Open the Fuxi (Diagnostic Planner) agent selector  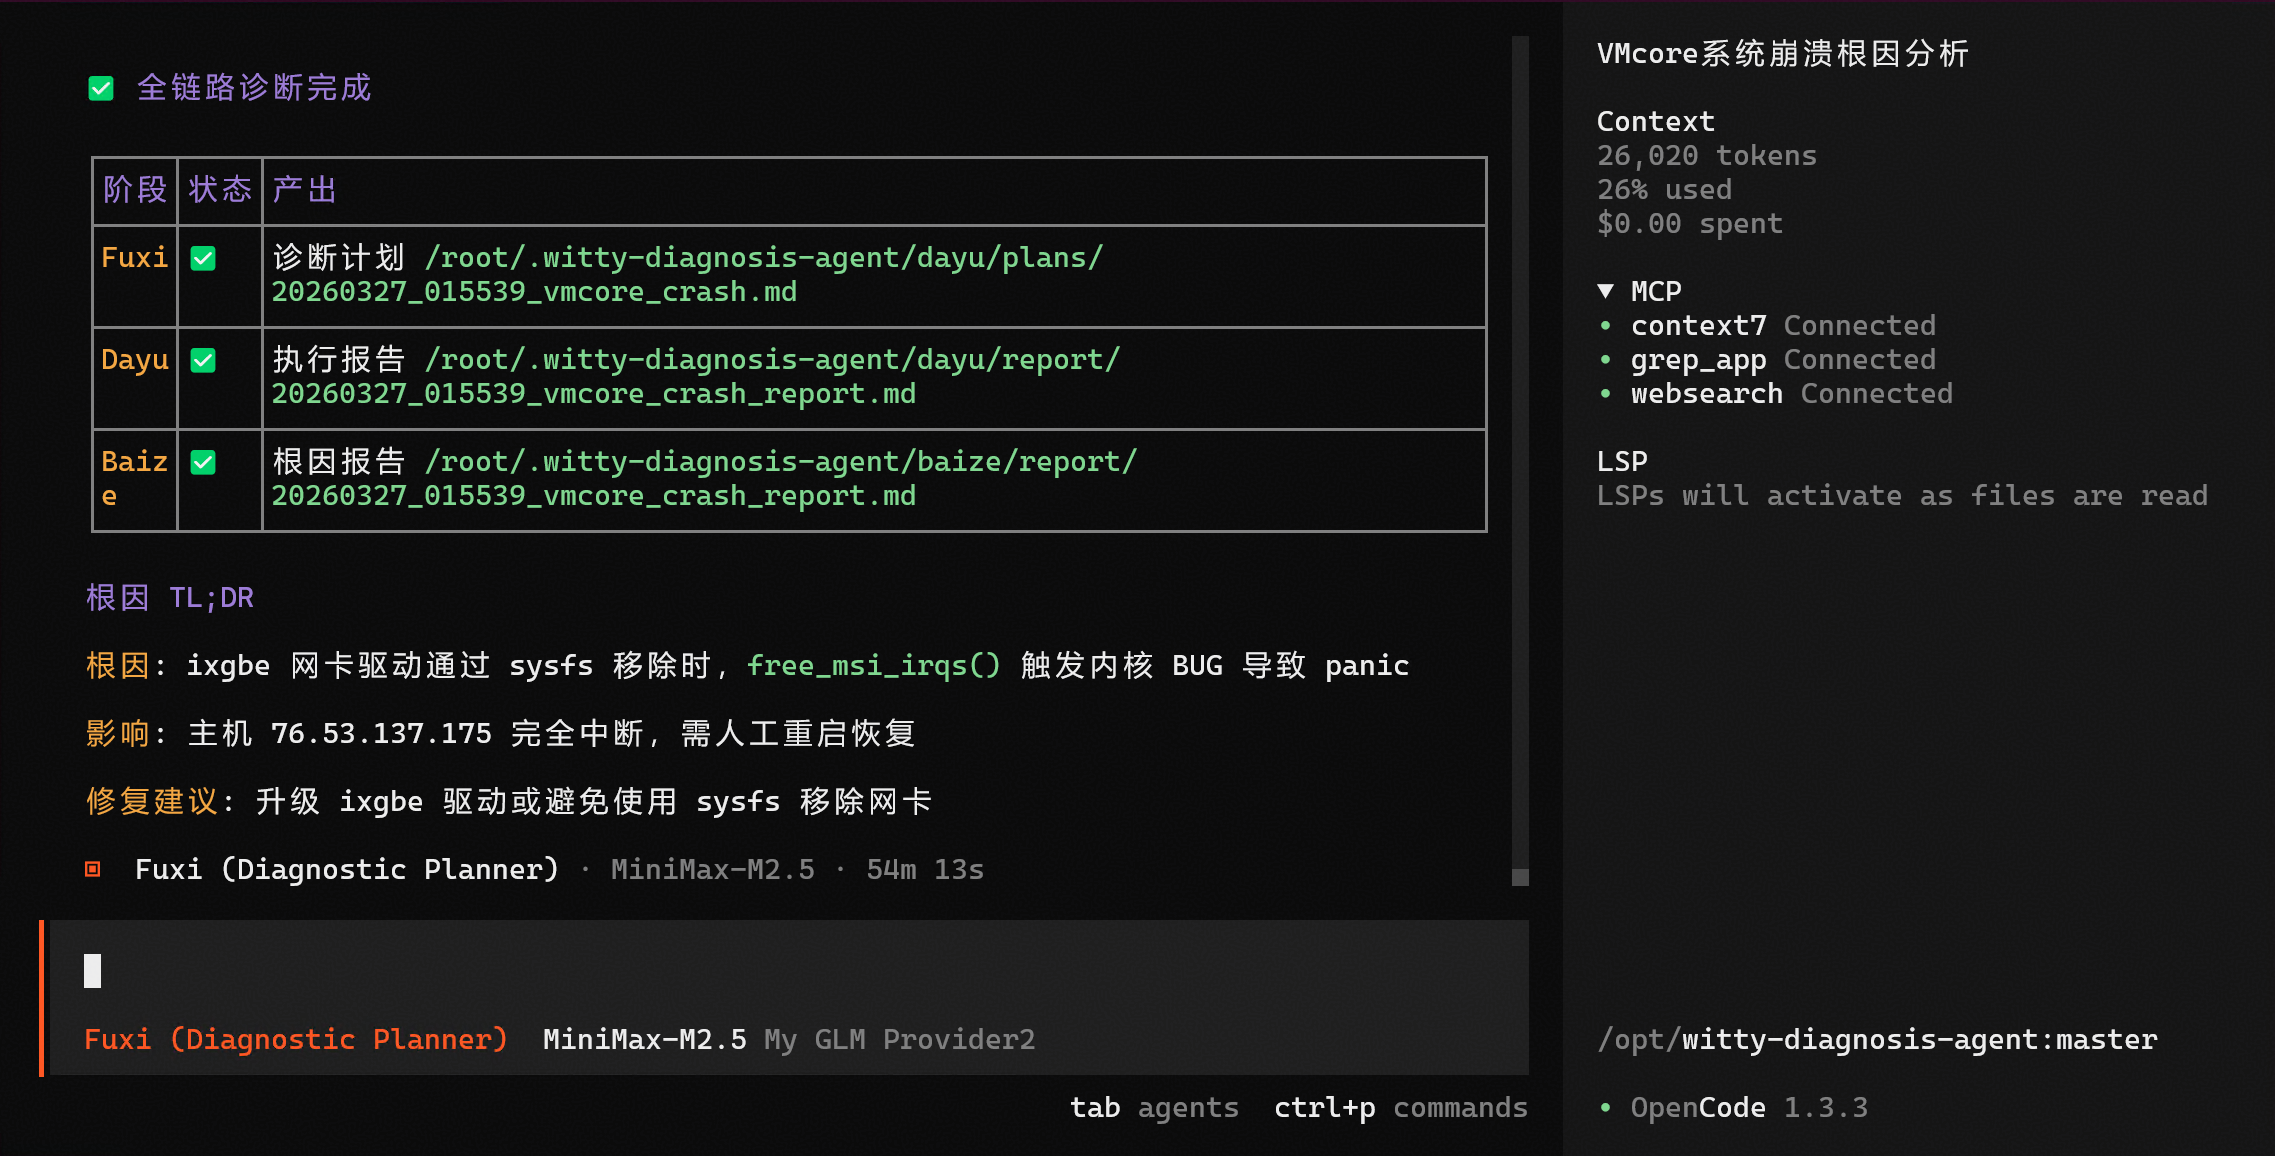pos(296,1040)
